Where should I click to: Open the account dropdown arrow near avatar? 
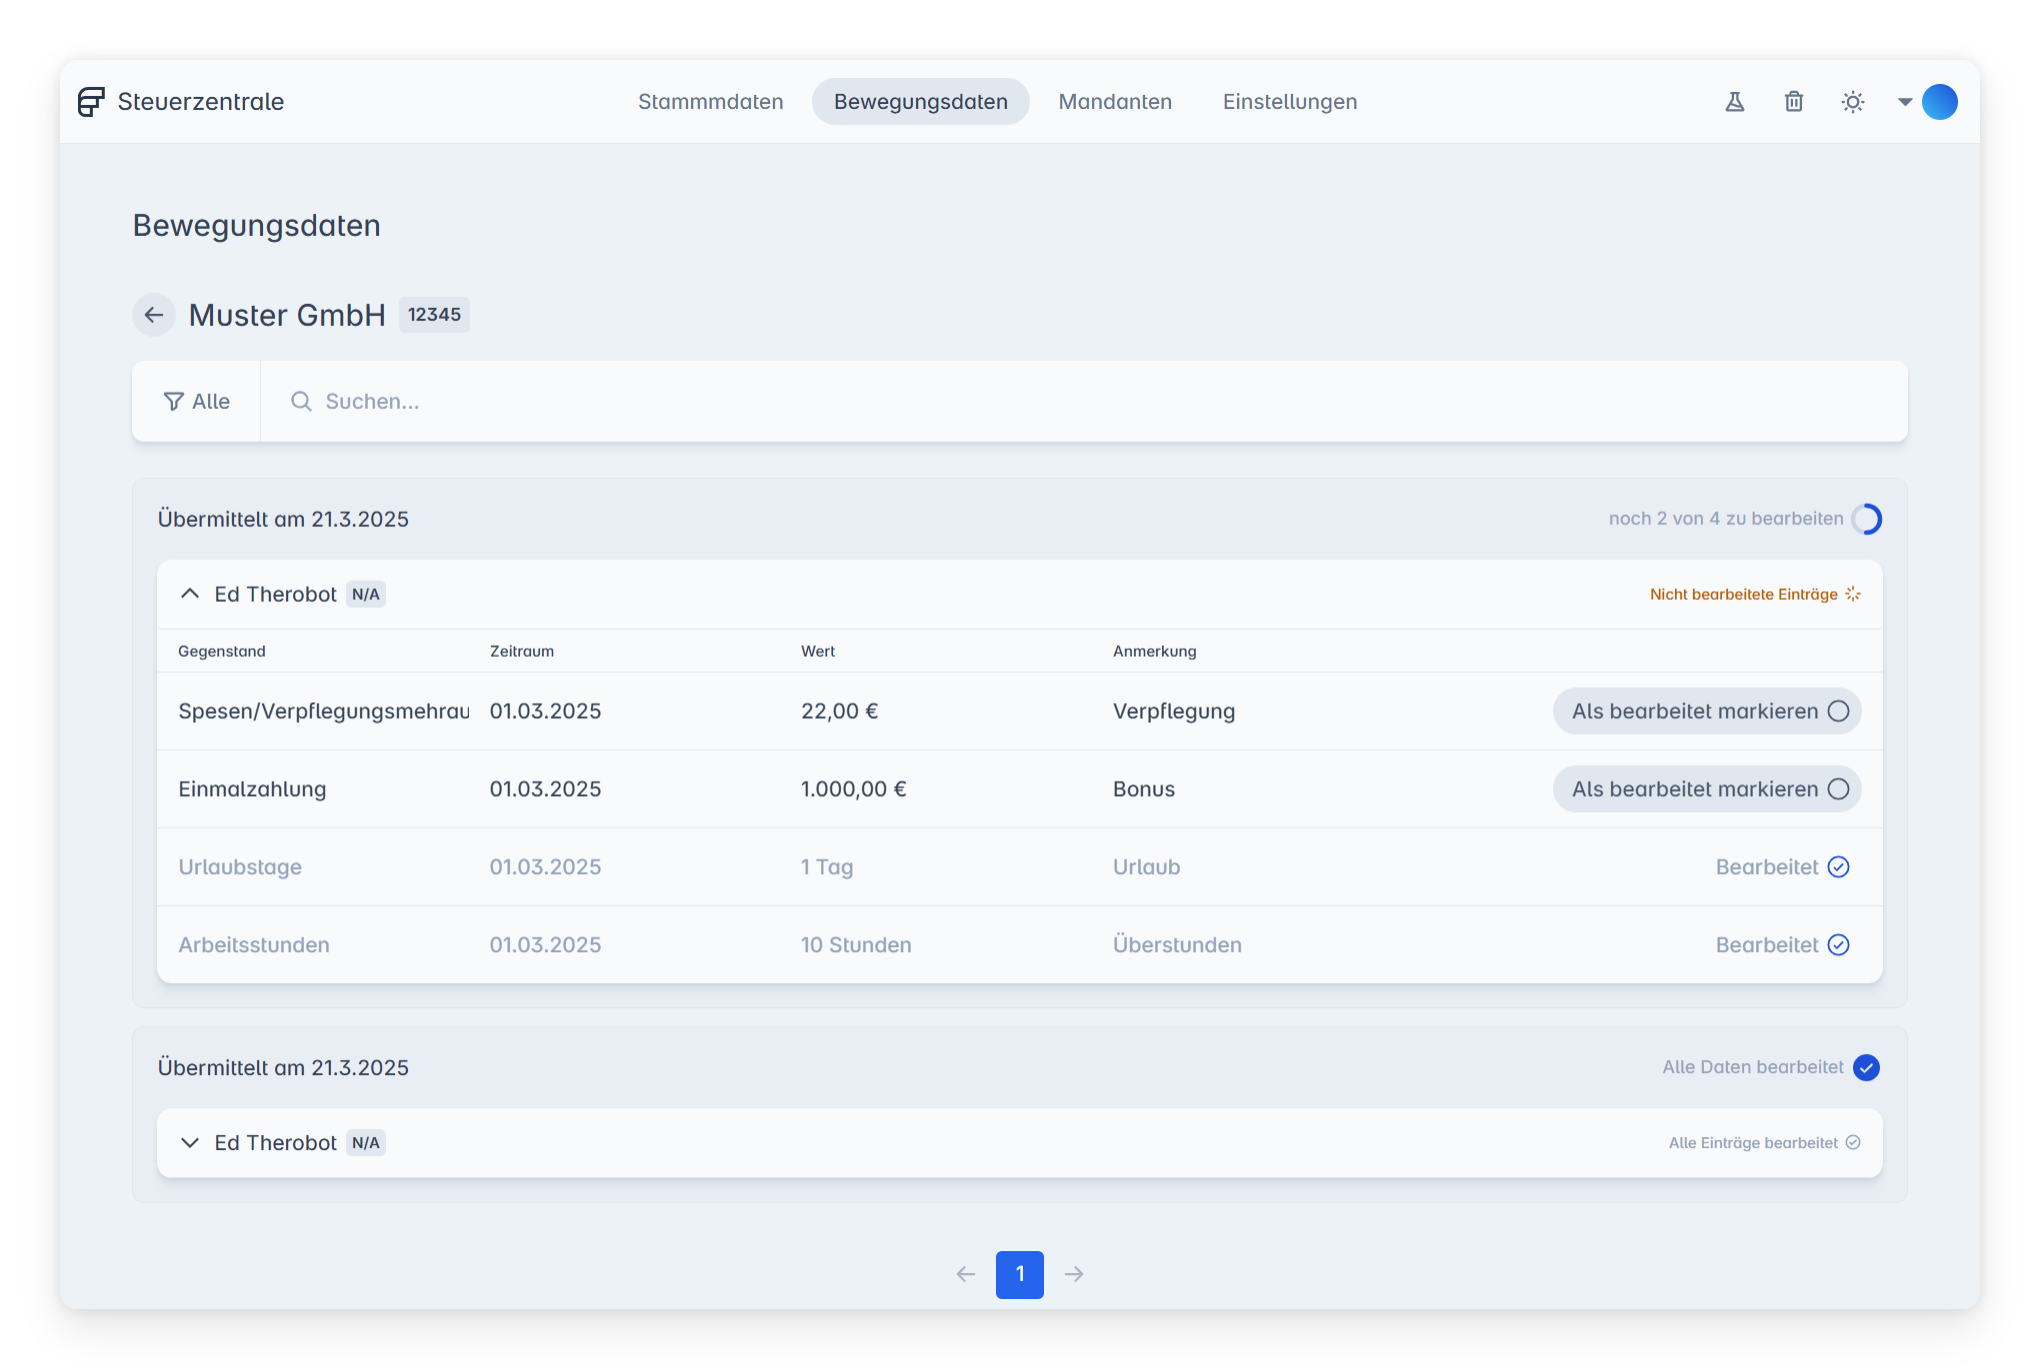point(1905,102)
